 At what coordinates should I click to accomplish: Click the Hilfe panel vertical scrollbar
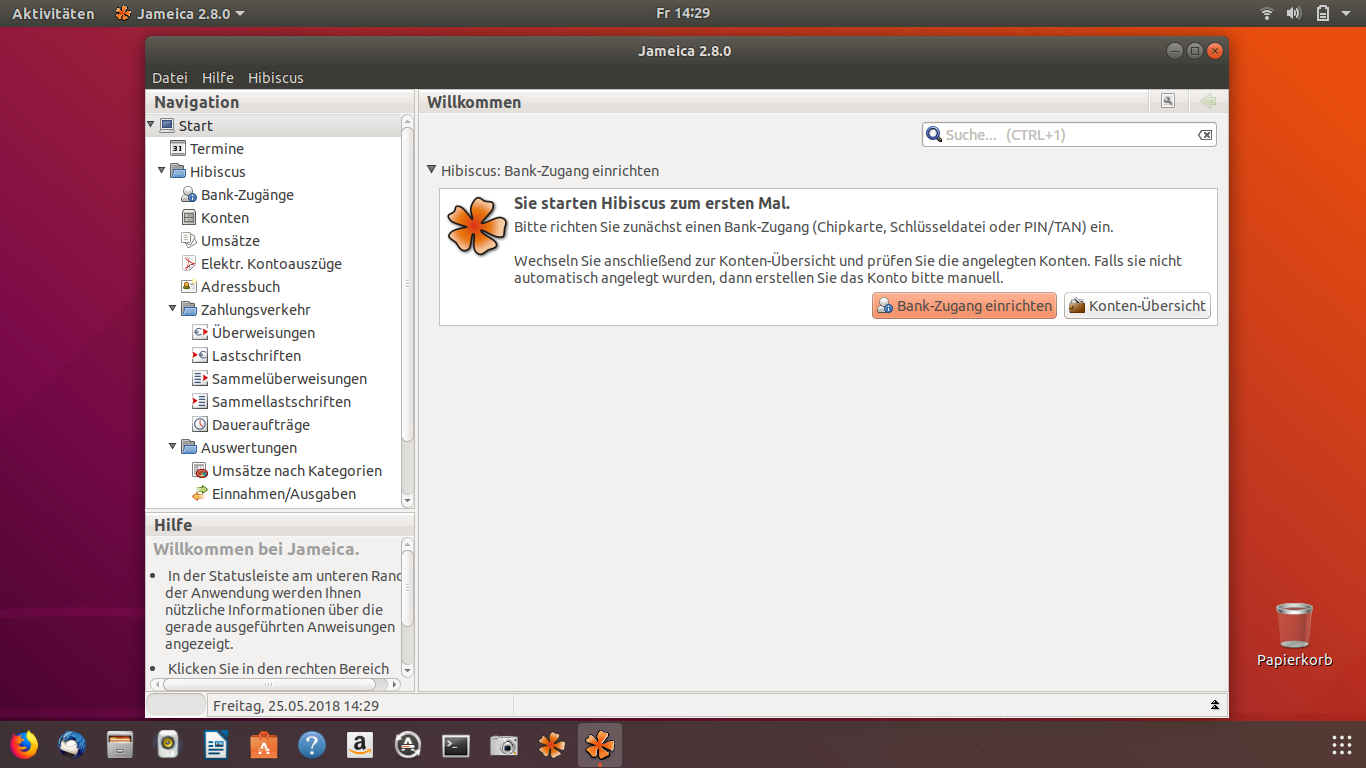click(407, 588)
